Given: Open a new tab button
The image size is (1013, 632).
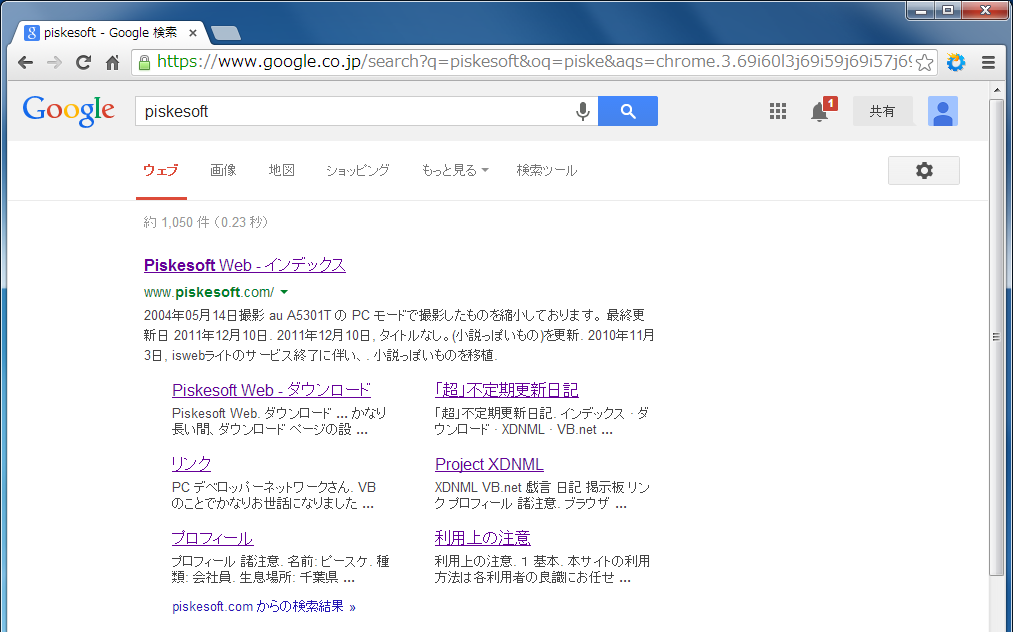Looking at the screenshot, I should pyautogui.click(x=225, y=32).
